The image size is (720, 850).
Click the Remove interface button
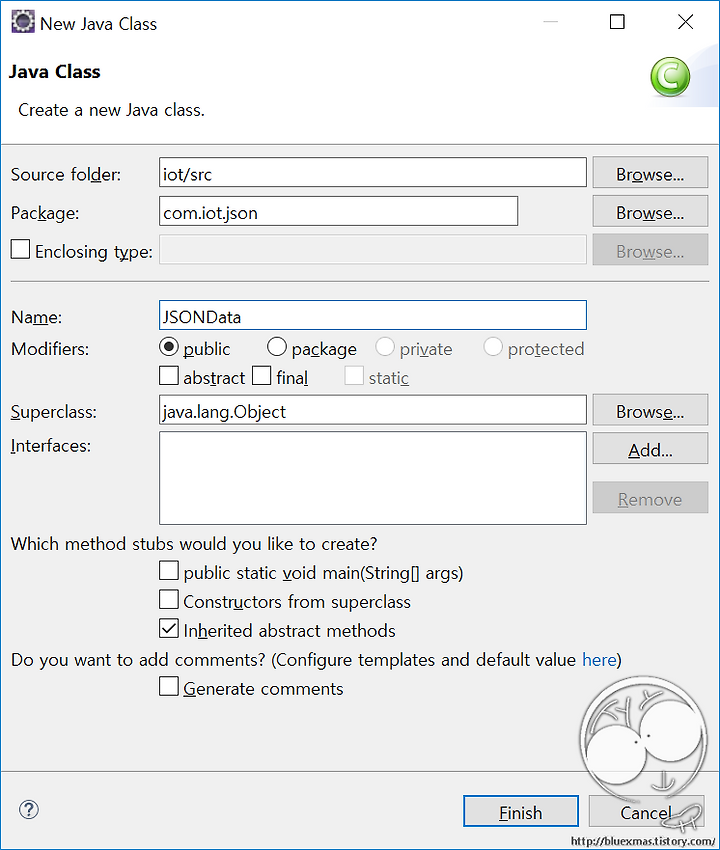650,498
